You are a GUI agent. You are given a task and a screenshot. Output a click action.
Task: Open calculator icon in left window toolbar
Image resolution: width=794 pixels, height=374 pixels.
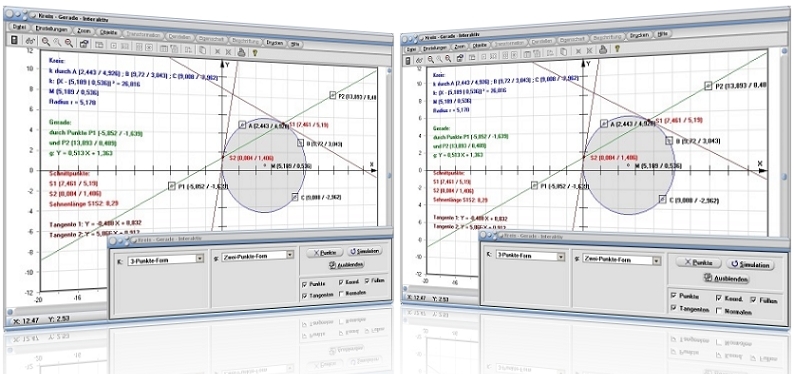coord(14,40)
